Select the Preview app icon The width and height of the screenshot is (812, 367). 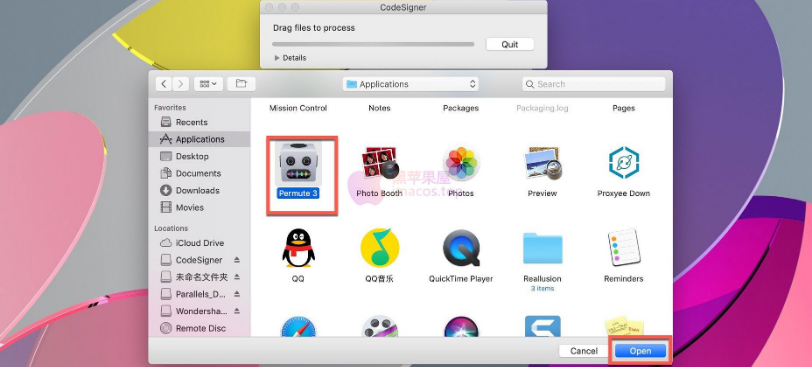(x=542, y=163)
